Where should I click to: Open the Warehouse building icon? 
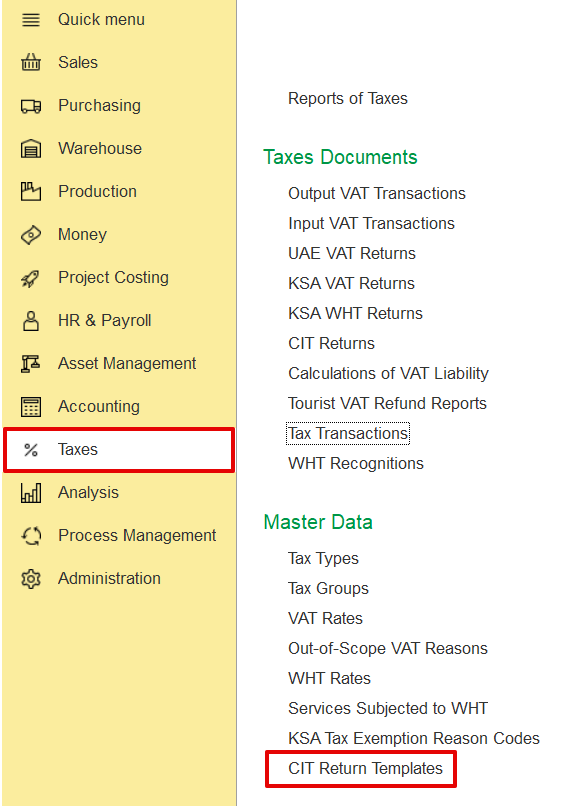[x=31, y=149]
